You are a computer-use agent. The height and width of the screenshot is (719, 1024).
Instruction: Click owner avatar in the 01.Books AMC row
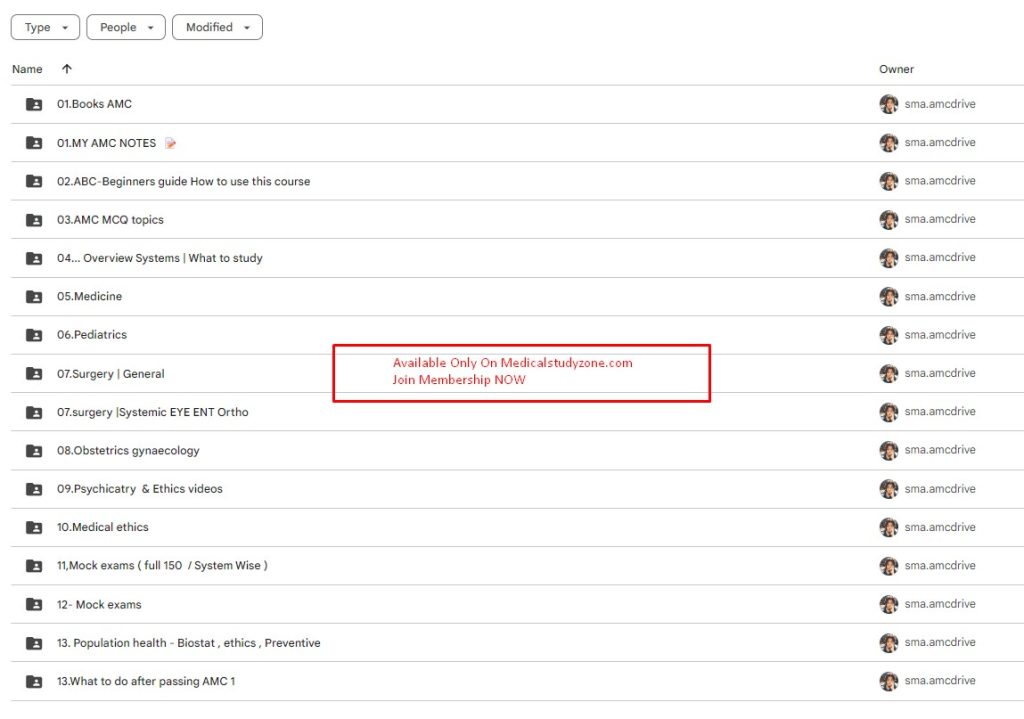pos(888,104)
